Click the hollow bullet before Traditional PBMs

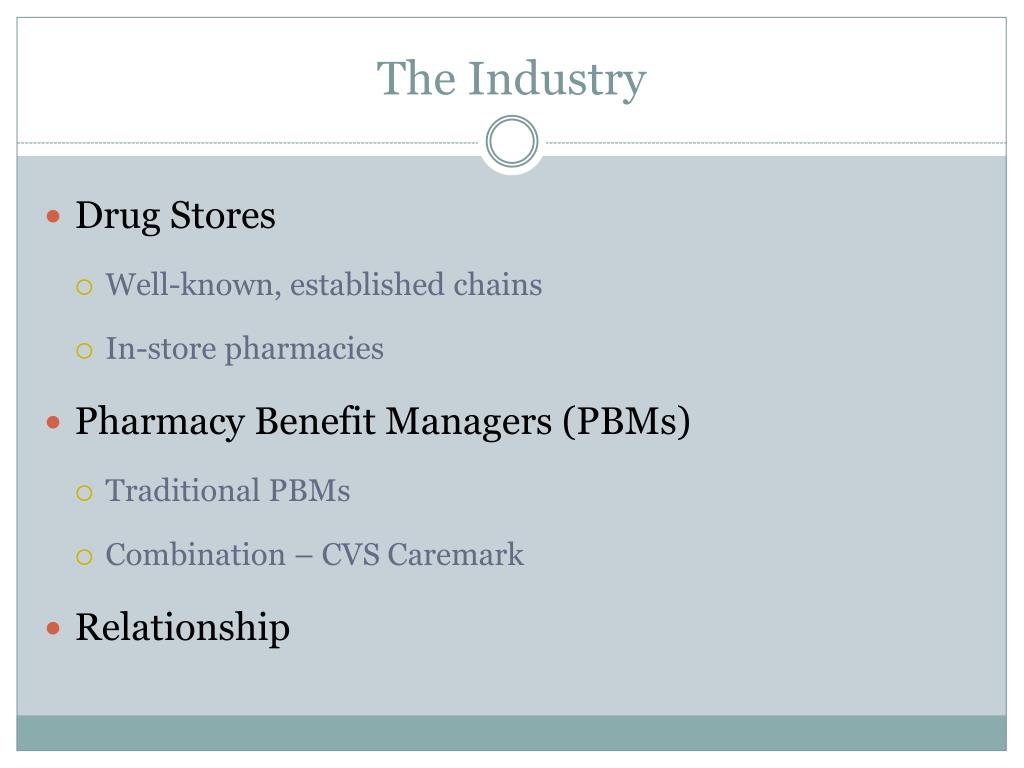(x=84, y=492)
